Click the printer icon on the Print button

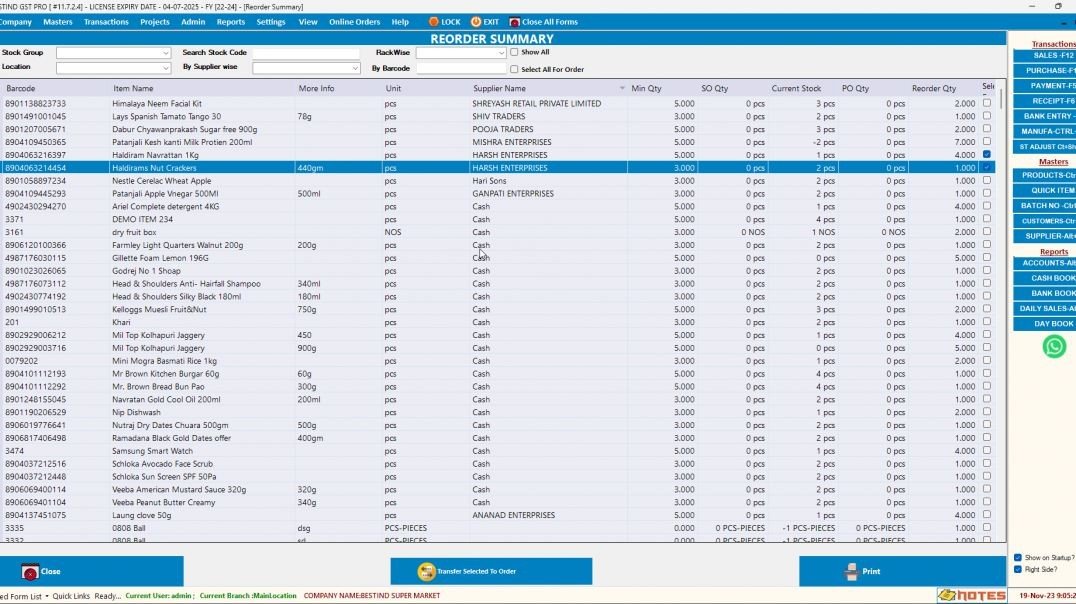pyautogui.click(x=851, y=570)
